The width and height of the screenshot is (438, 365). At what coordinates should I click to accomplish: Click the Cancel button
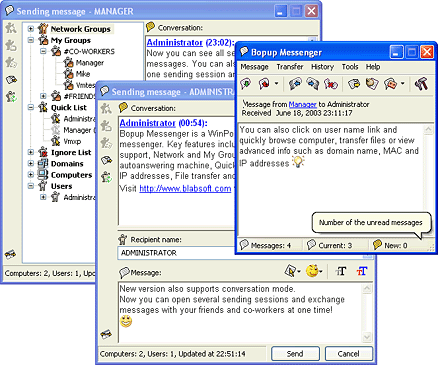click(349, 354)
